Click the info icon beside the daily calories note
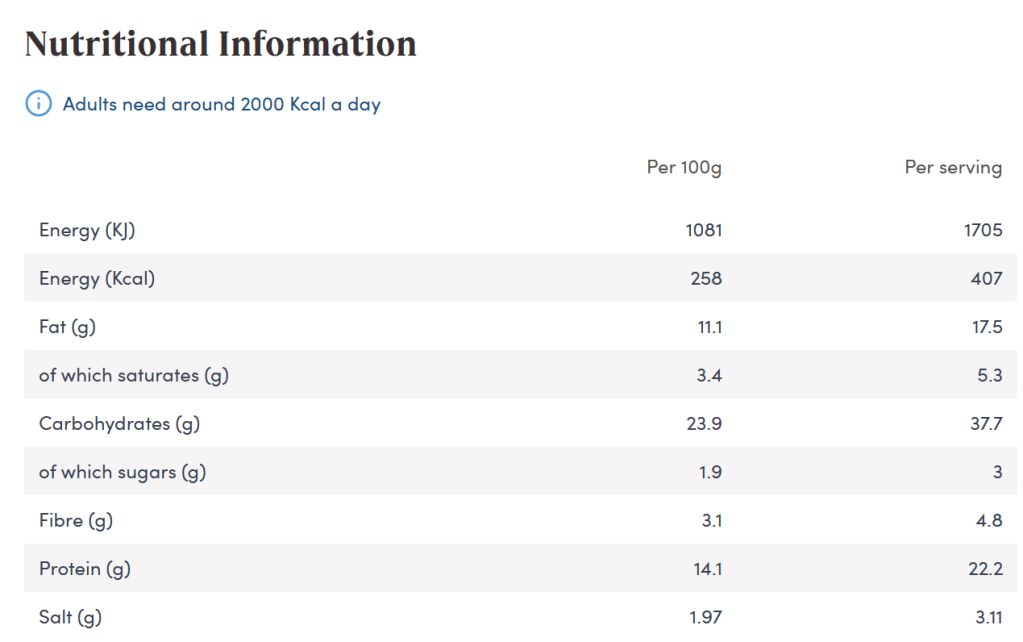This screenshot has width=1023, height=642. click(x=38, y=104)
